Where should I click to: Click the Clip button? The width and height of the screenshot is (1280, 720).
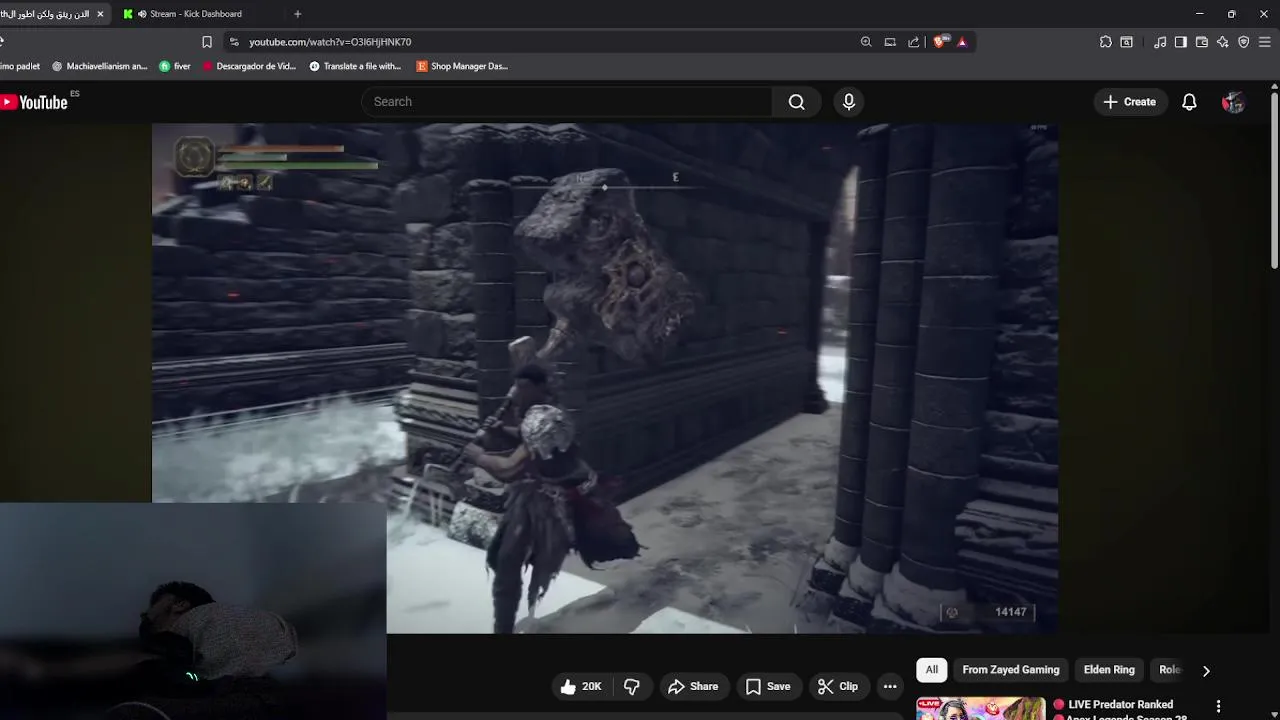click(838, 686)
